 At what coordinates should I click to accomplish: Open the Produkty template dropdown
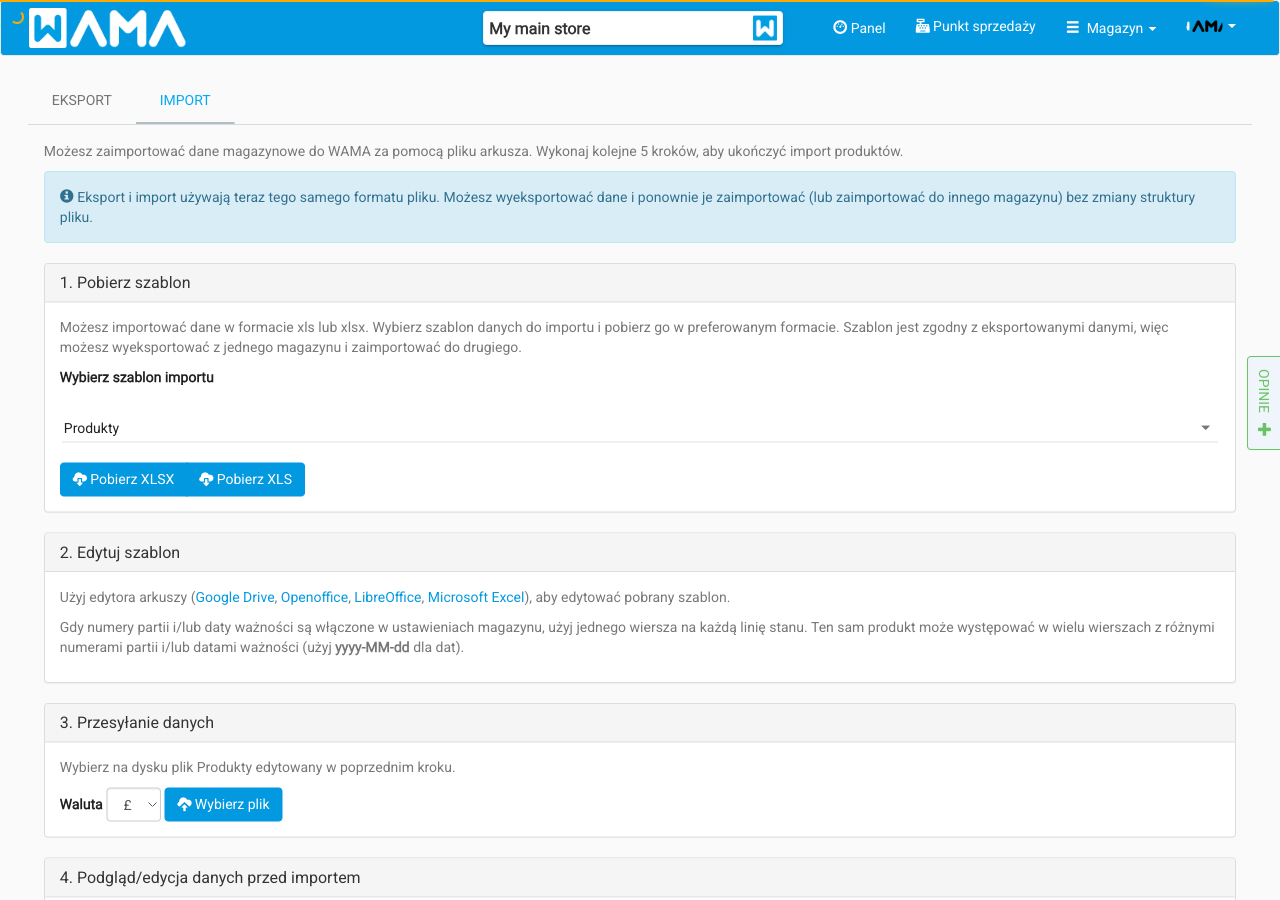640,428
